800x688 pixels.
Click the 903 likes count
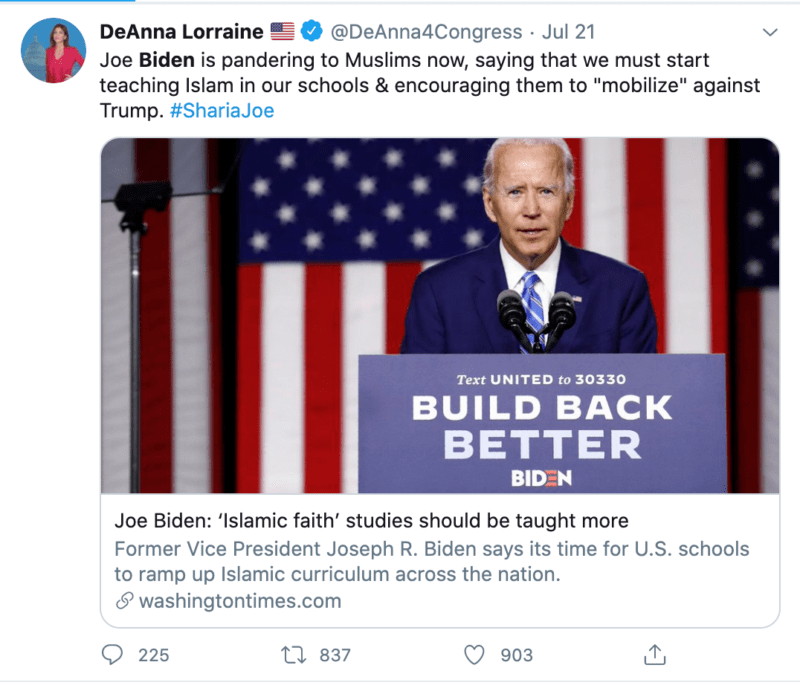[516, 655]
